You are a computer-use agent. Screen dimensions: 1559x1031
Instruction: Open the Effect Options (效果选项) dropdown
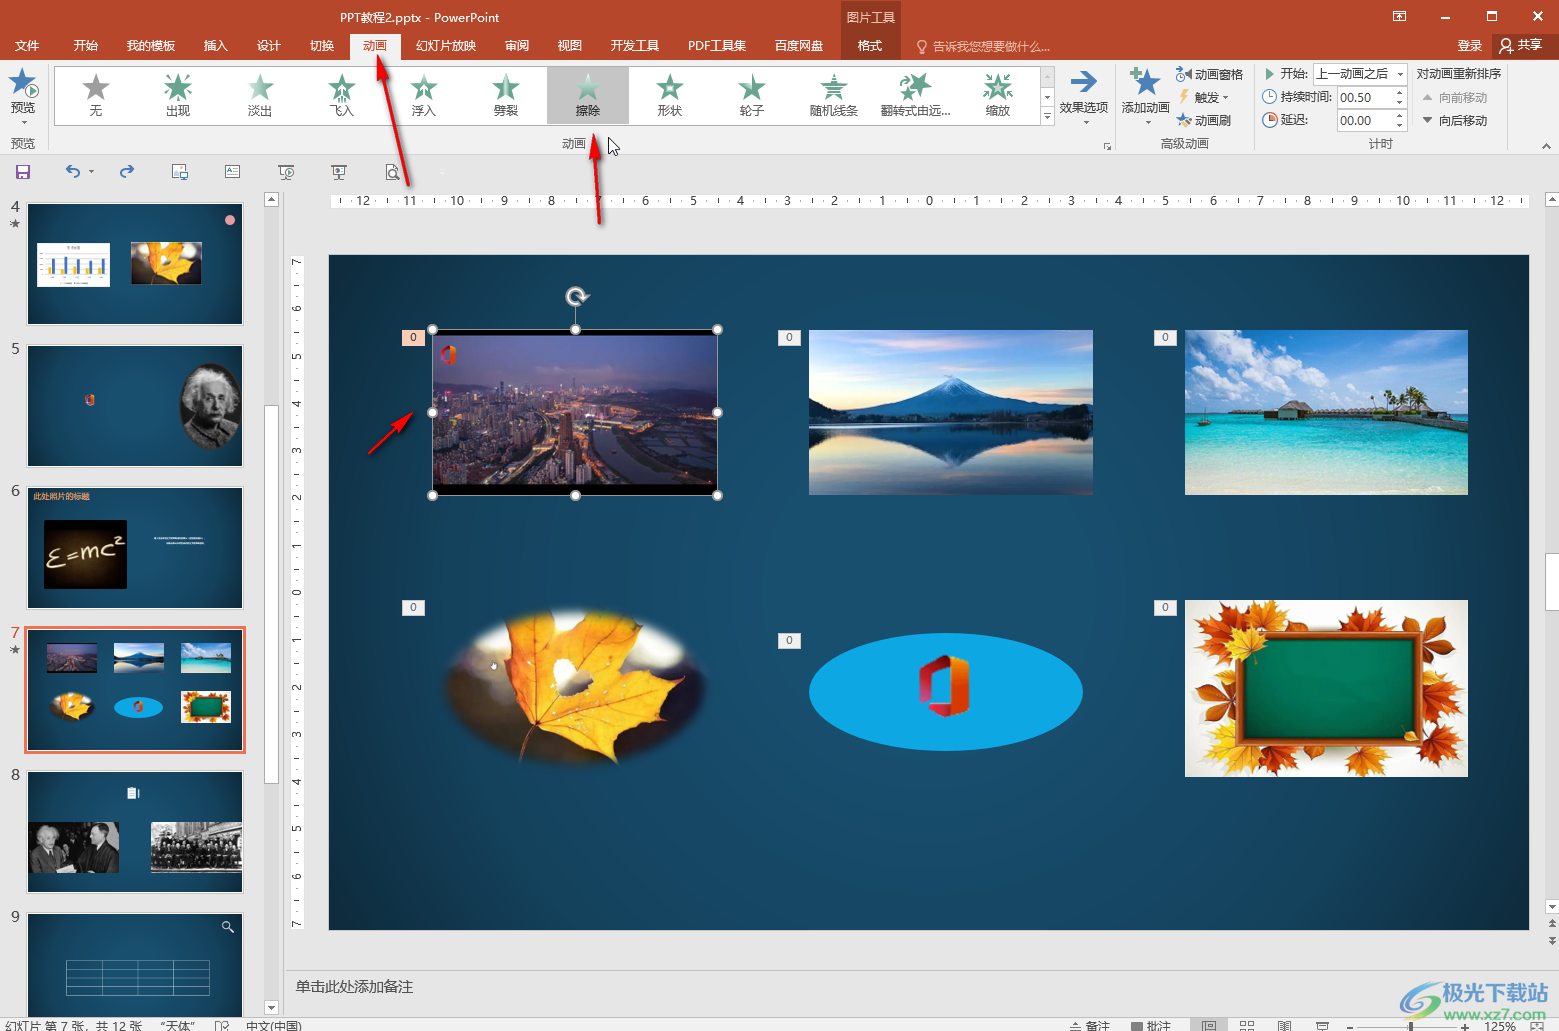pyautogui.click(x=1084, y=97)
